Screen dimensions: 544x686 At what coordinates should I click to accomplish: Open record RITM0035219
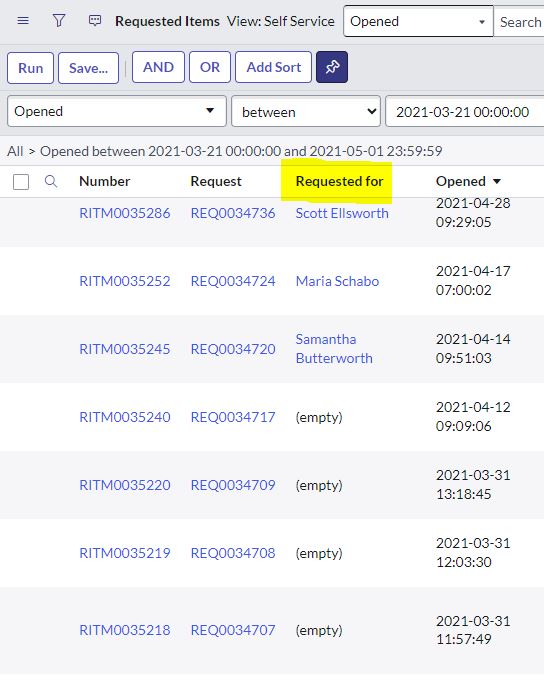point(125,553)
